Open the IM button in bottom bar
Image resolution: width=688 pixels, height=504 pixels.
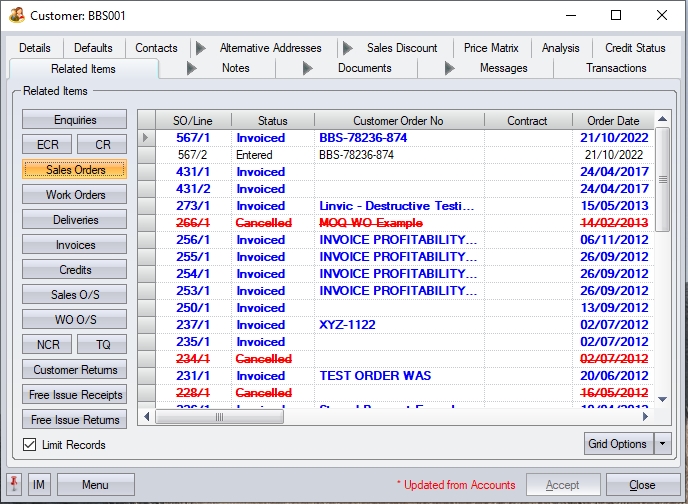click(39, 485)
